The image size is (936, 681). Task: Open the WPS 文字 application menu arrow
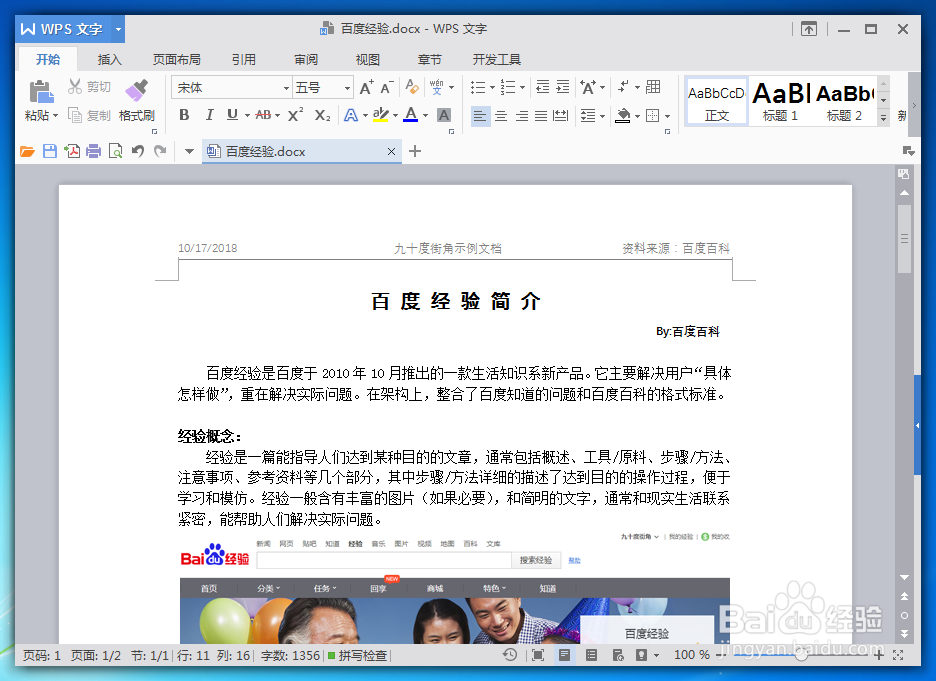pos(118,29)
